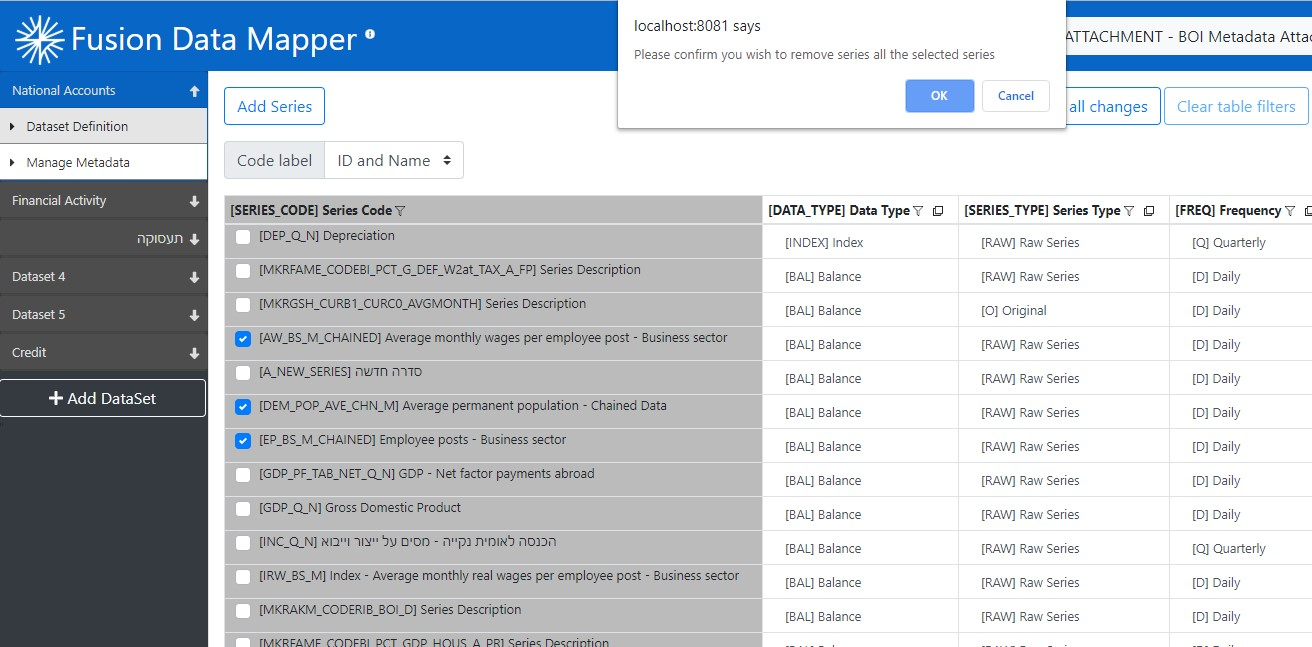This screenshot has height=647, width=1312.
Task: Click the Depreciation cell's Index data type
Action: pyautogui.click(x=824, y=242)
